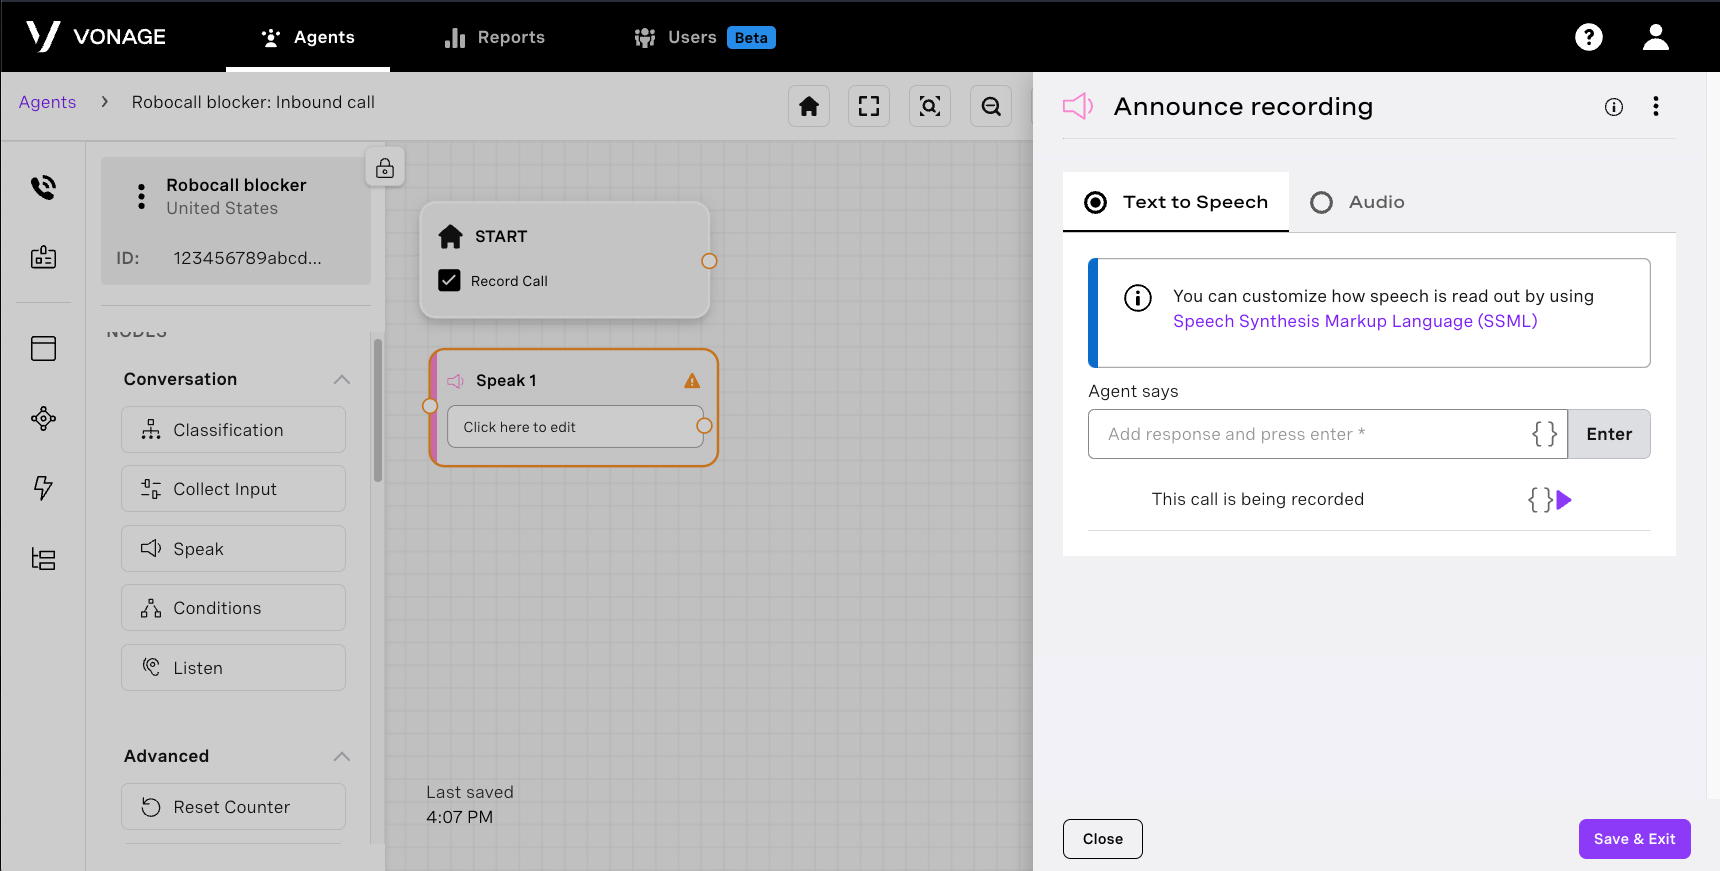The image size is (1720, 871).
Task: Click the Speak 1 output connector circle
Action: [704, 426]
